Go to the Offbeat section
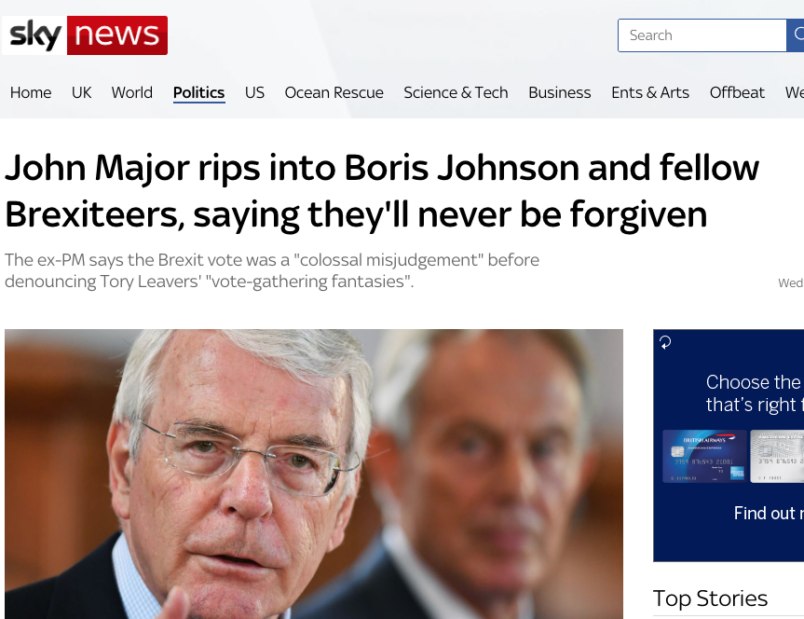The image size is (804, 619). [x=737, y=92]
